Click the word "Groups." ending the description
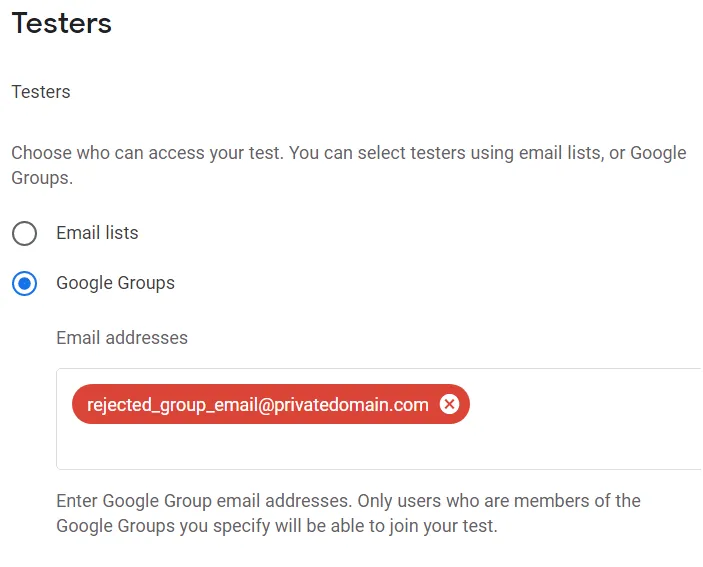This screenshot has height=567, width=703. click(42, 178)
